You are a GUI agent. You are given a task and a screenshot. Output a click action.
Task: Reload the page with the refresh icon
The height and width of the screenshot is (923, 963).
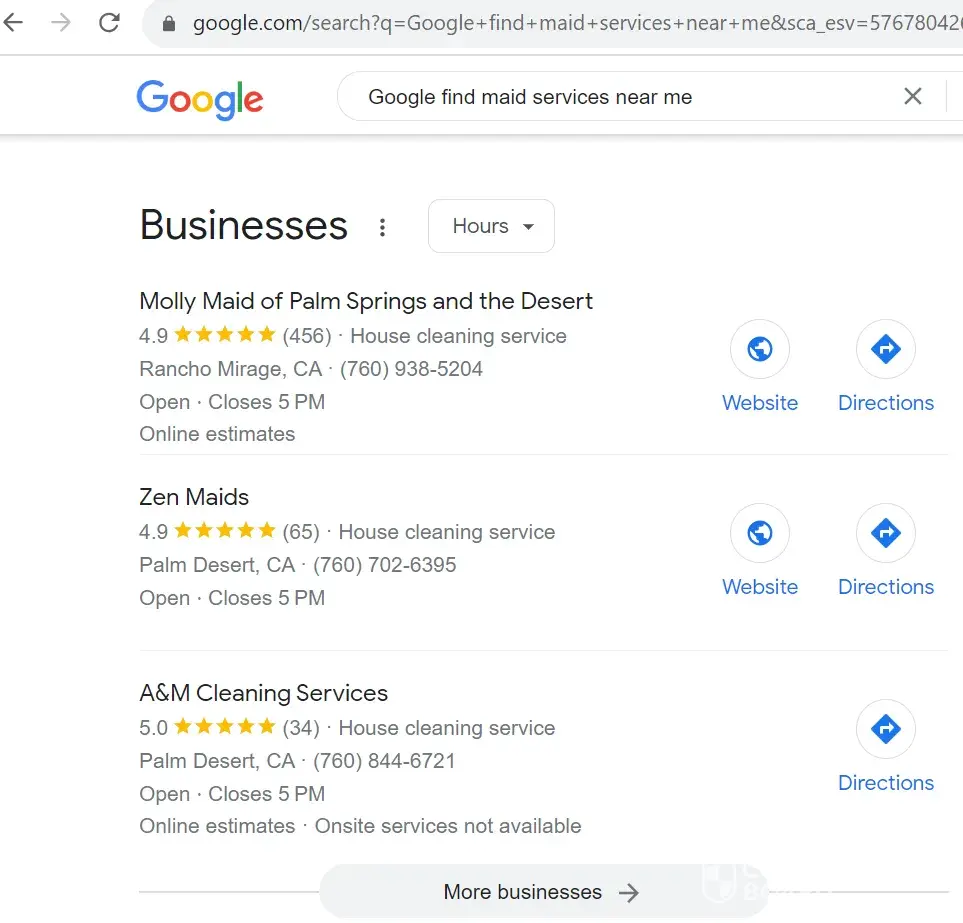109,23
